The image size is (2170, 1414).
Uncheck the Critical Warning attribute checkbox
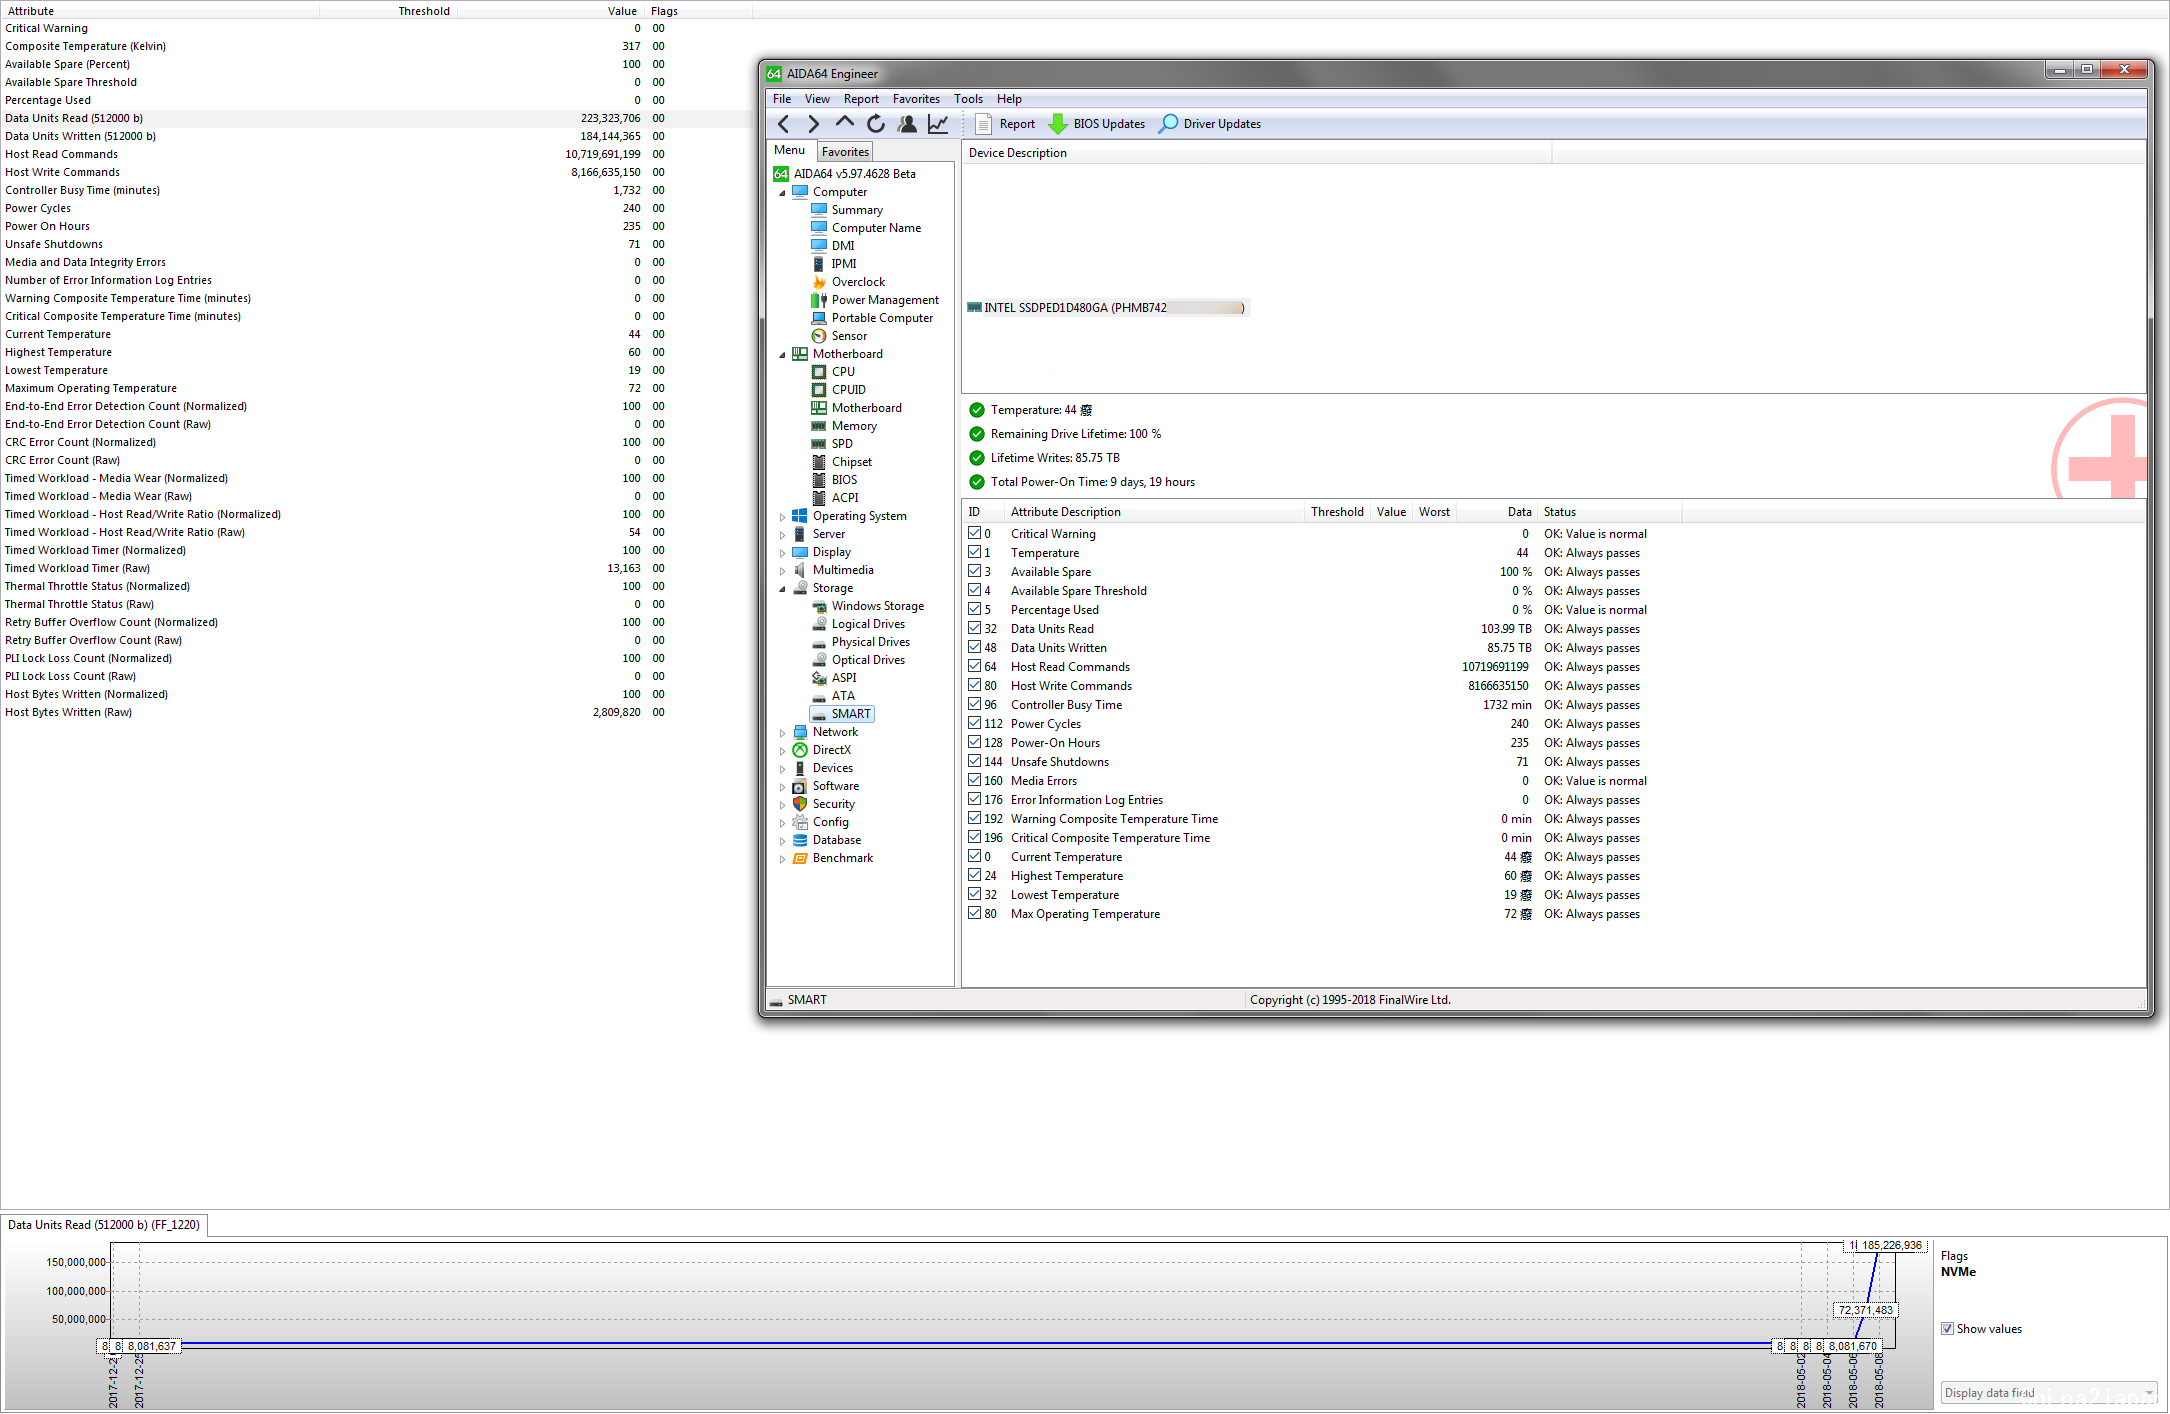[974, 534]
